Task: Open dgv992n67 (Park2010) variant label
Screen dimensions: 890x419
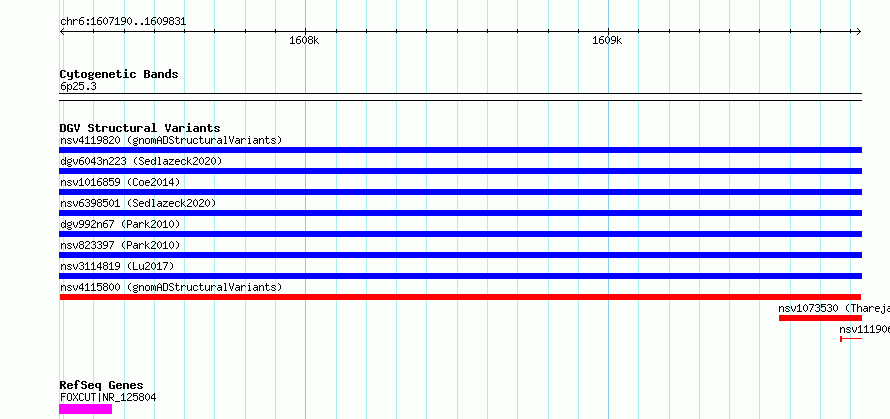Action: 120,224
